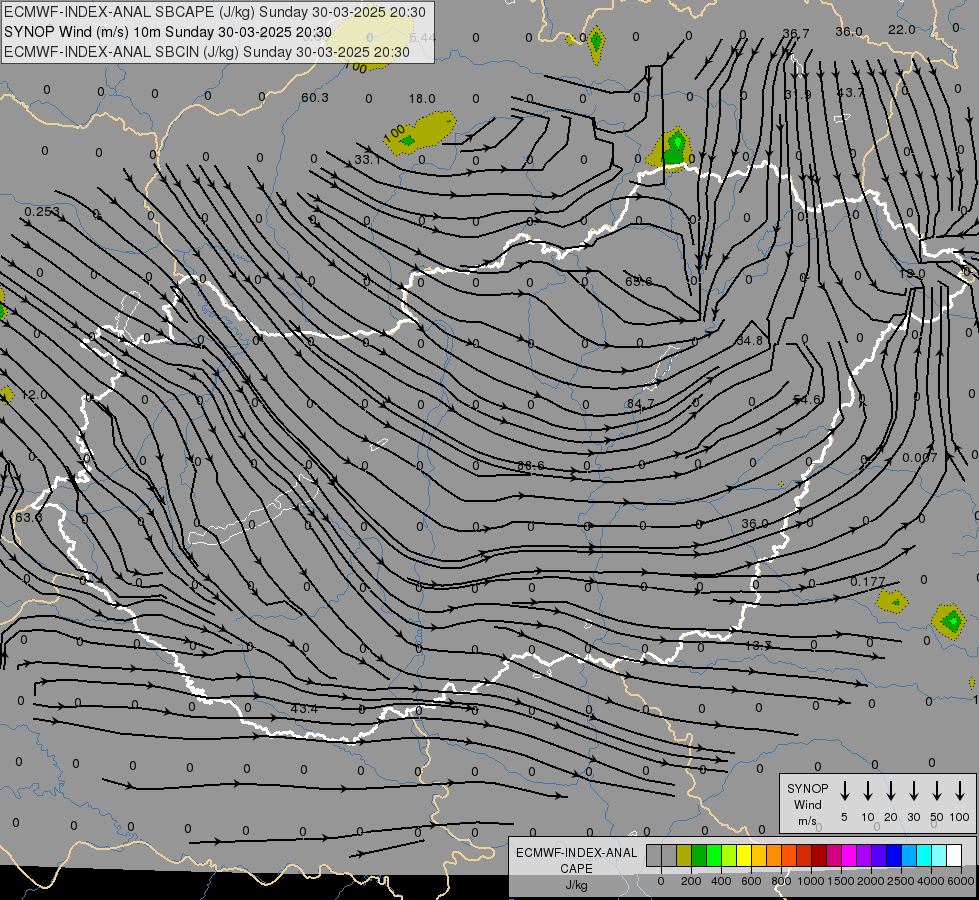
Task: Click the wind legend arrow for 20 m/s
Action: [x=890, y=791]
